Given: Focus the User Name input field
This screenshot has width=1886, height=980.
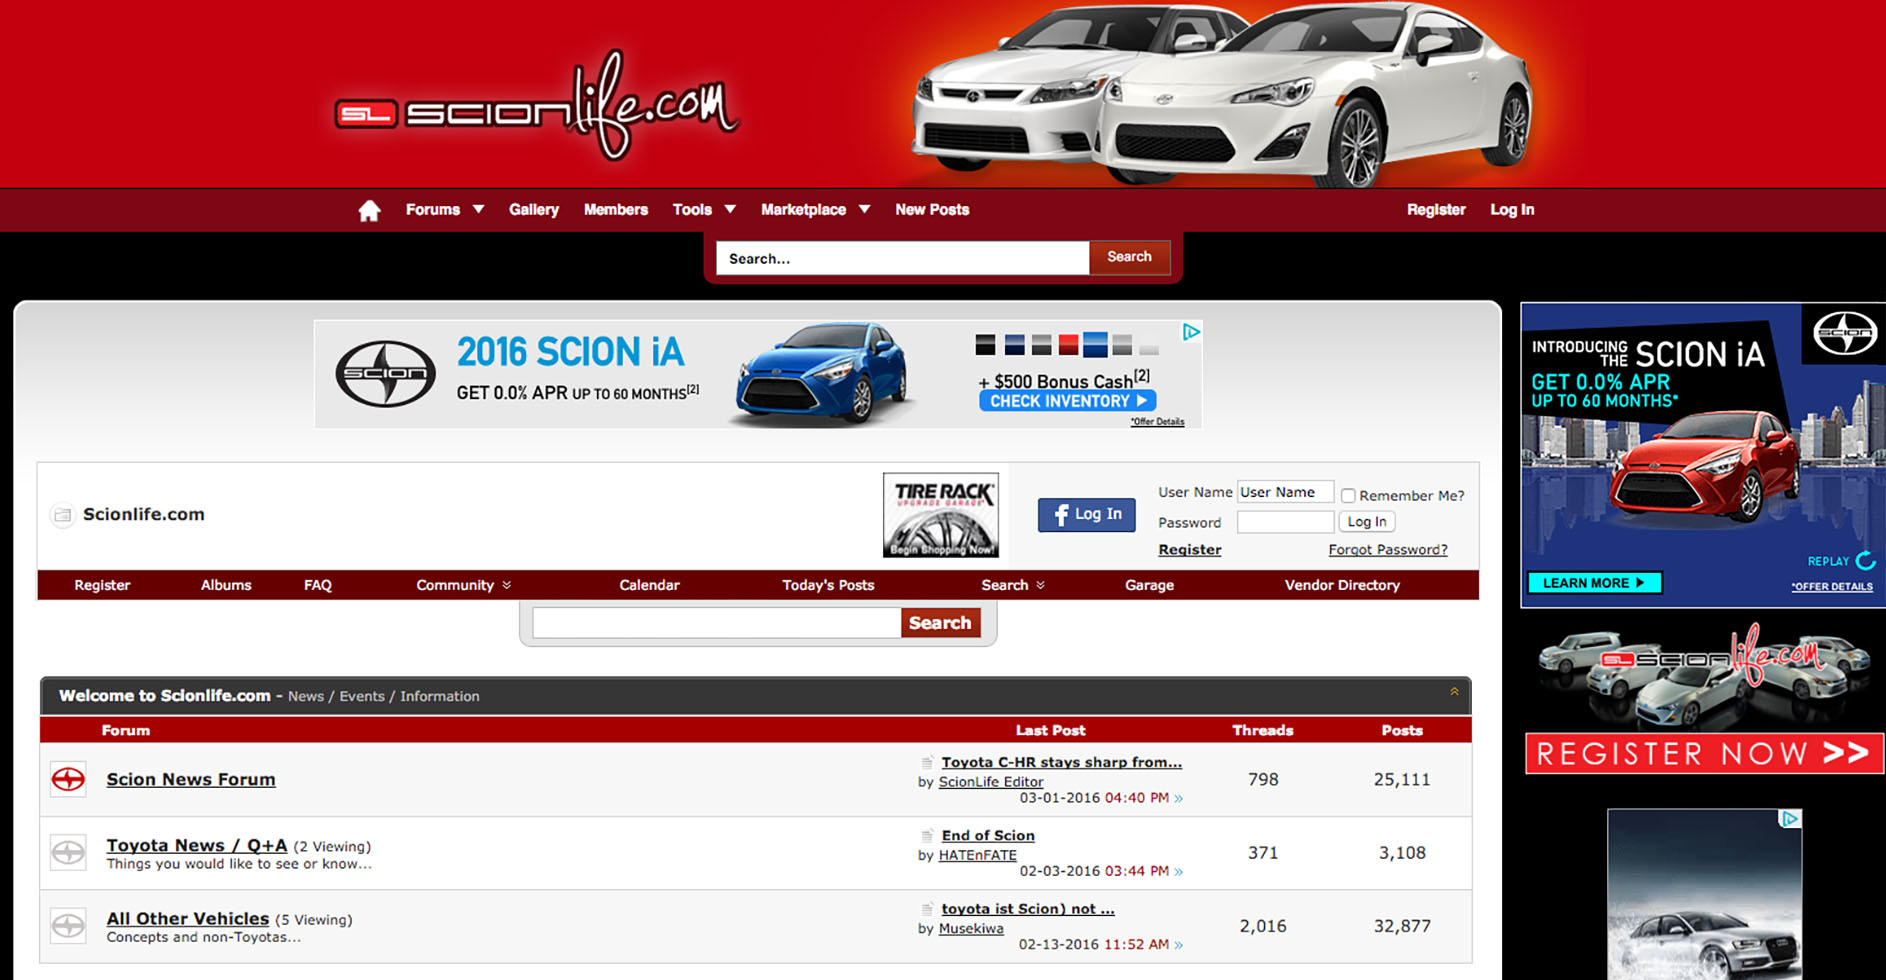Looking at the screenshot, I should [x=1285, y=492].
